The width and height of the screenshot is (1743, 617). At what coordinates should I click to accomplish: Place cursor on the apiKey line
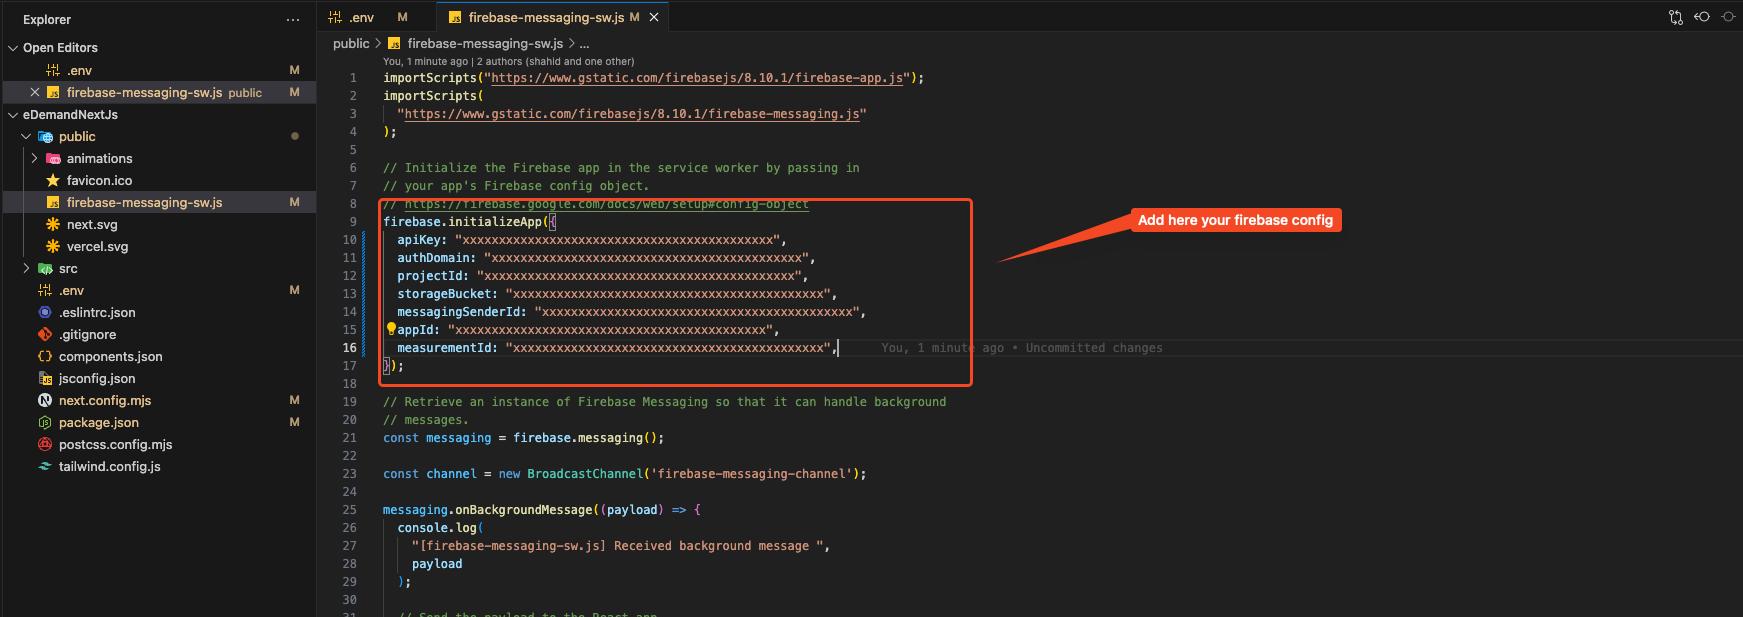tap(591, 240)
